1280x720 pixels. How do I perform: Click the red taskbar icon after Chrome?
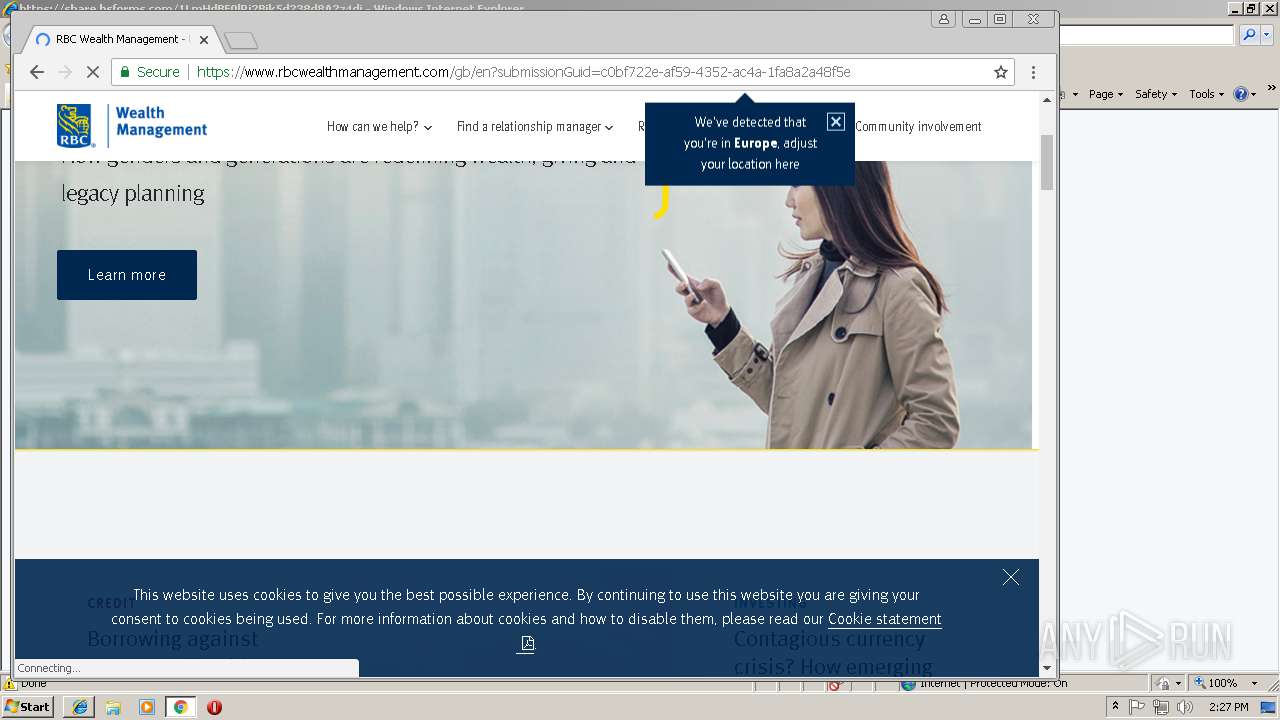214,707
